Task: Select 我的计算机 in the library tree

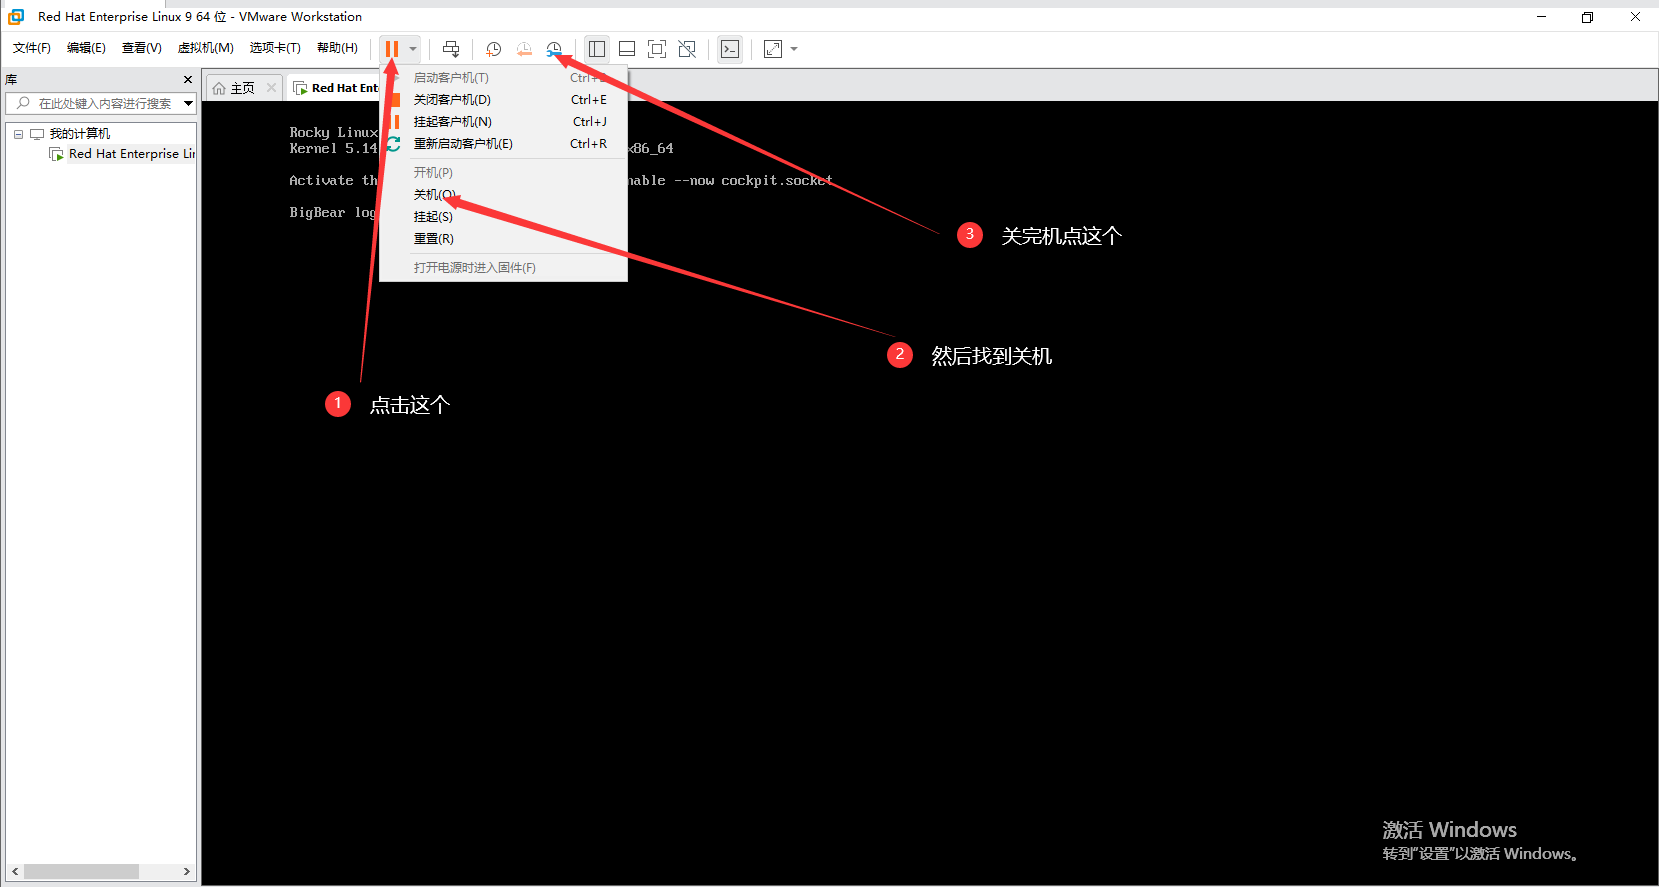Action: pyautogui.click(x=80, y=134)
